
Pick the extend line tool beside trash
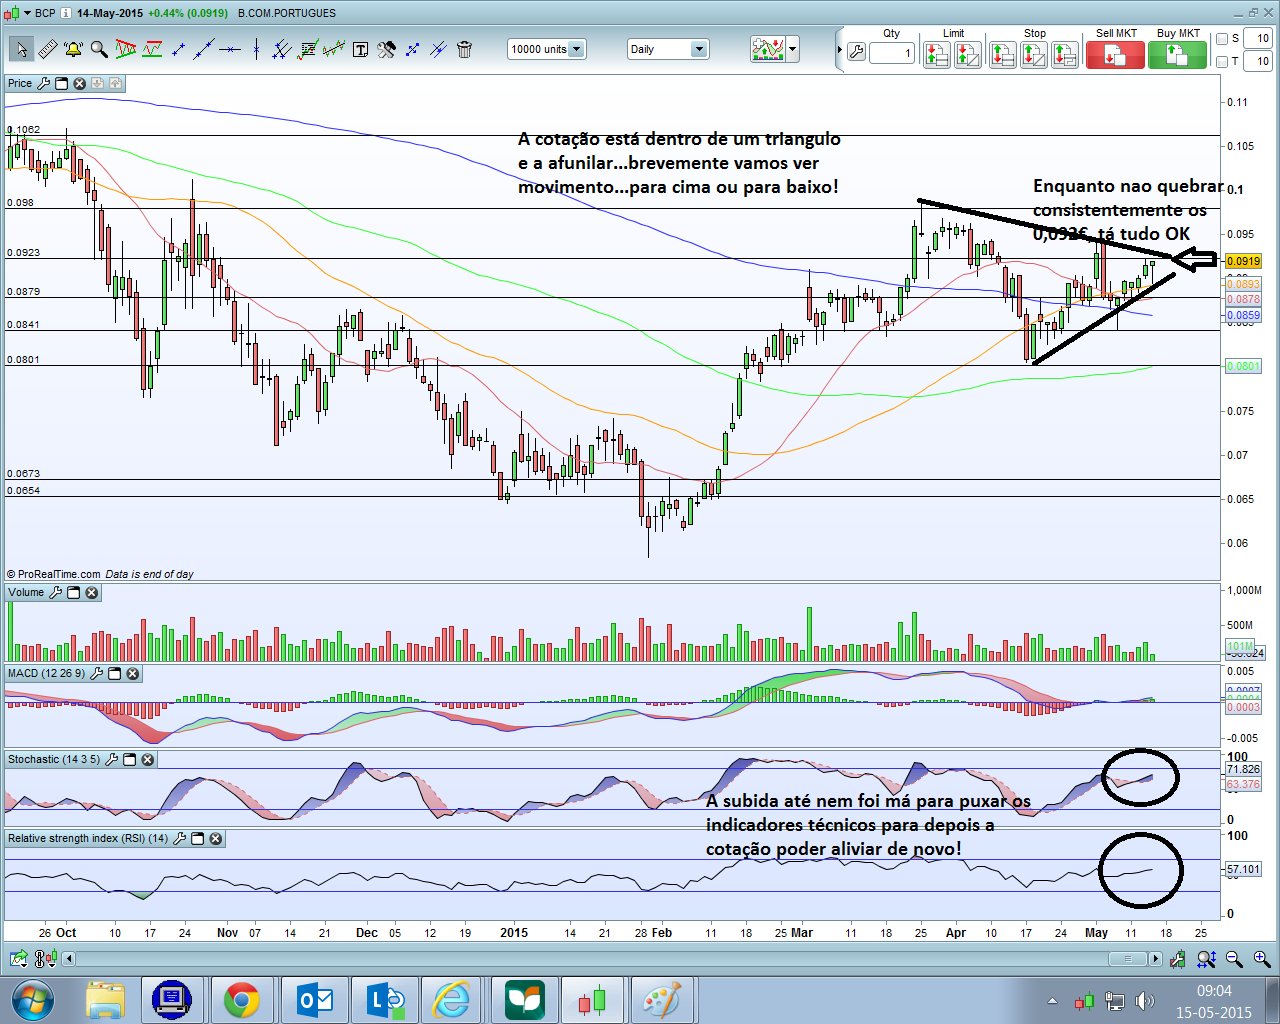[x=438, y=49]
